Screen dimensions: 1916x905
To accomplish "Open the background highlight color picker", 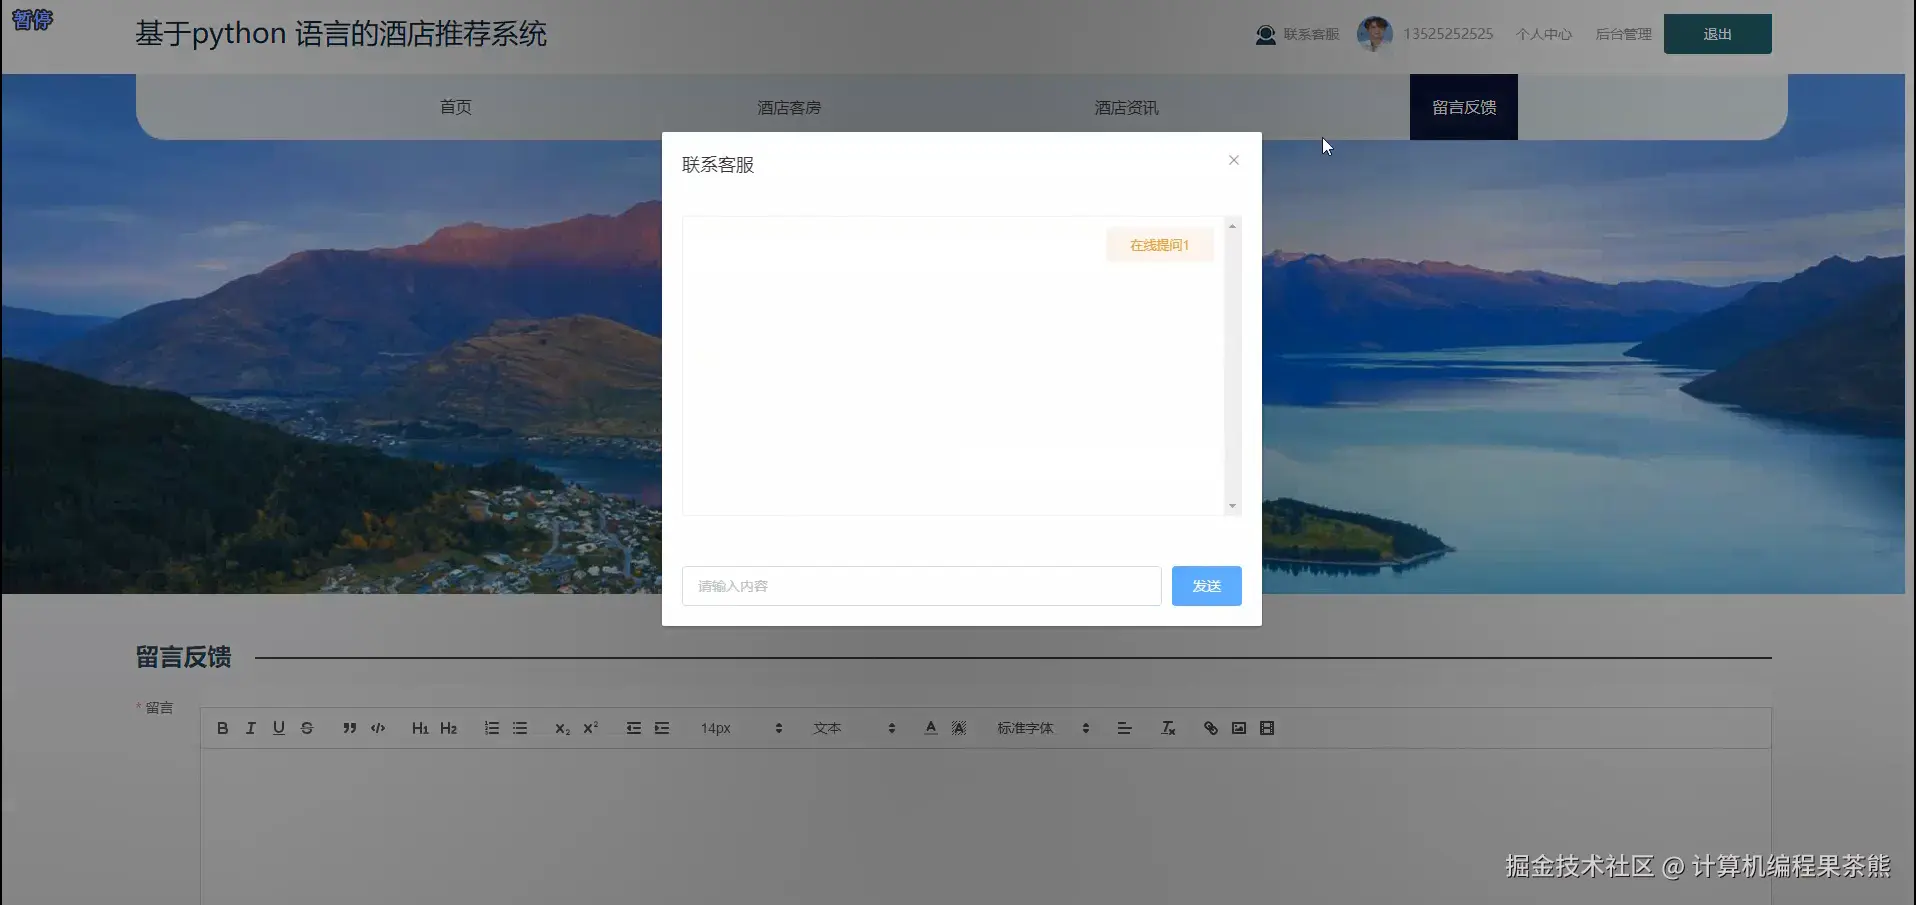I will point(959,728).
